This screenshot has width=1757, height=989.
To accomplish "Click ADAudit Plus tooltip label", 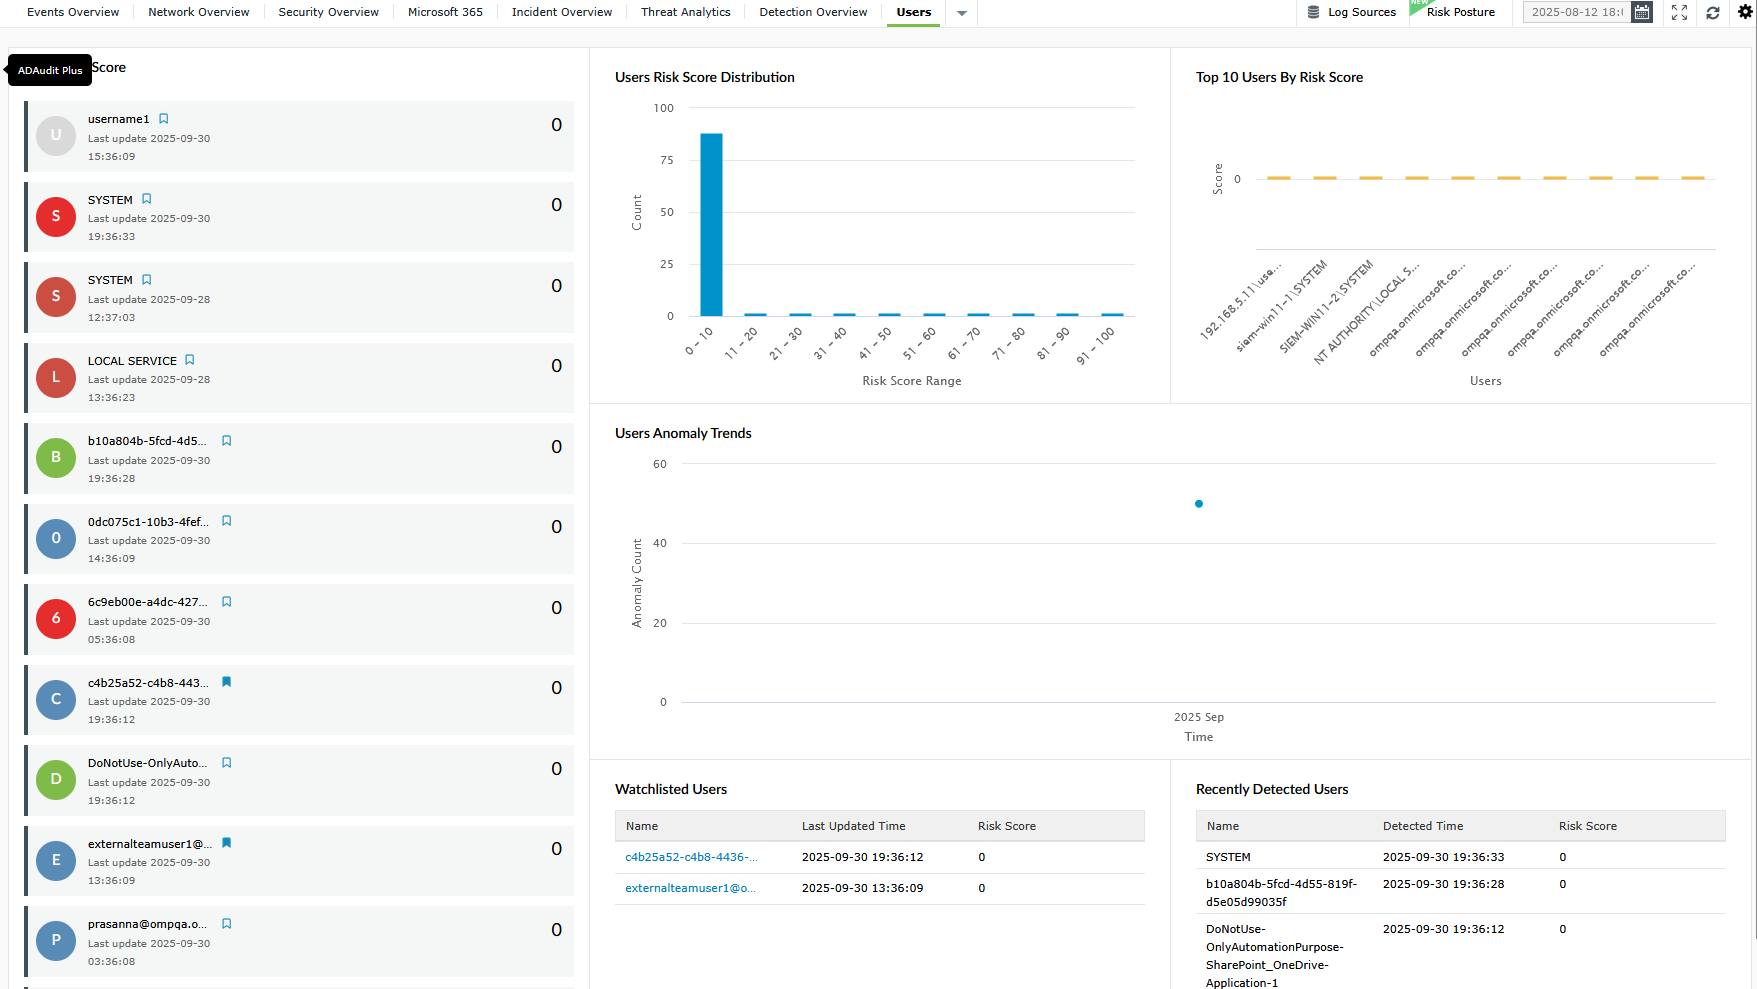I will (x=50, y=70).
